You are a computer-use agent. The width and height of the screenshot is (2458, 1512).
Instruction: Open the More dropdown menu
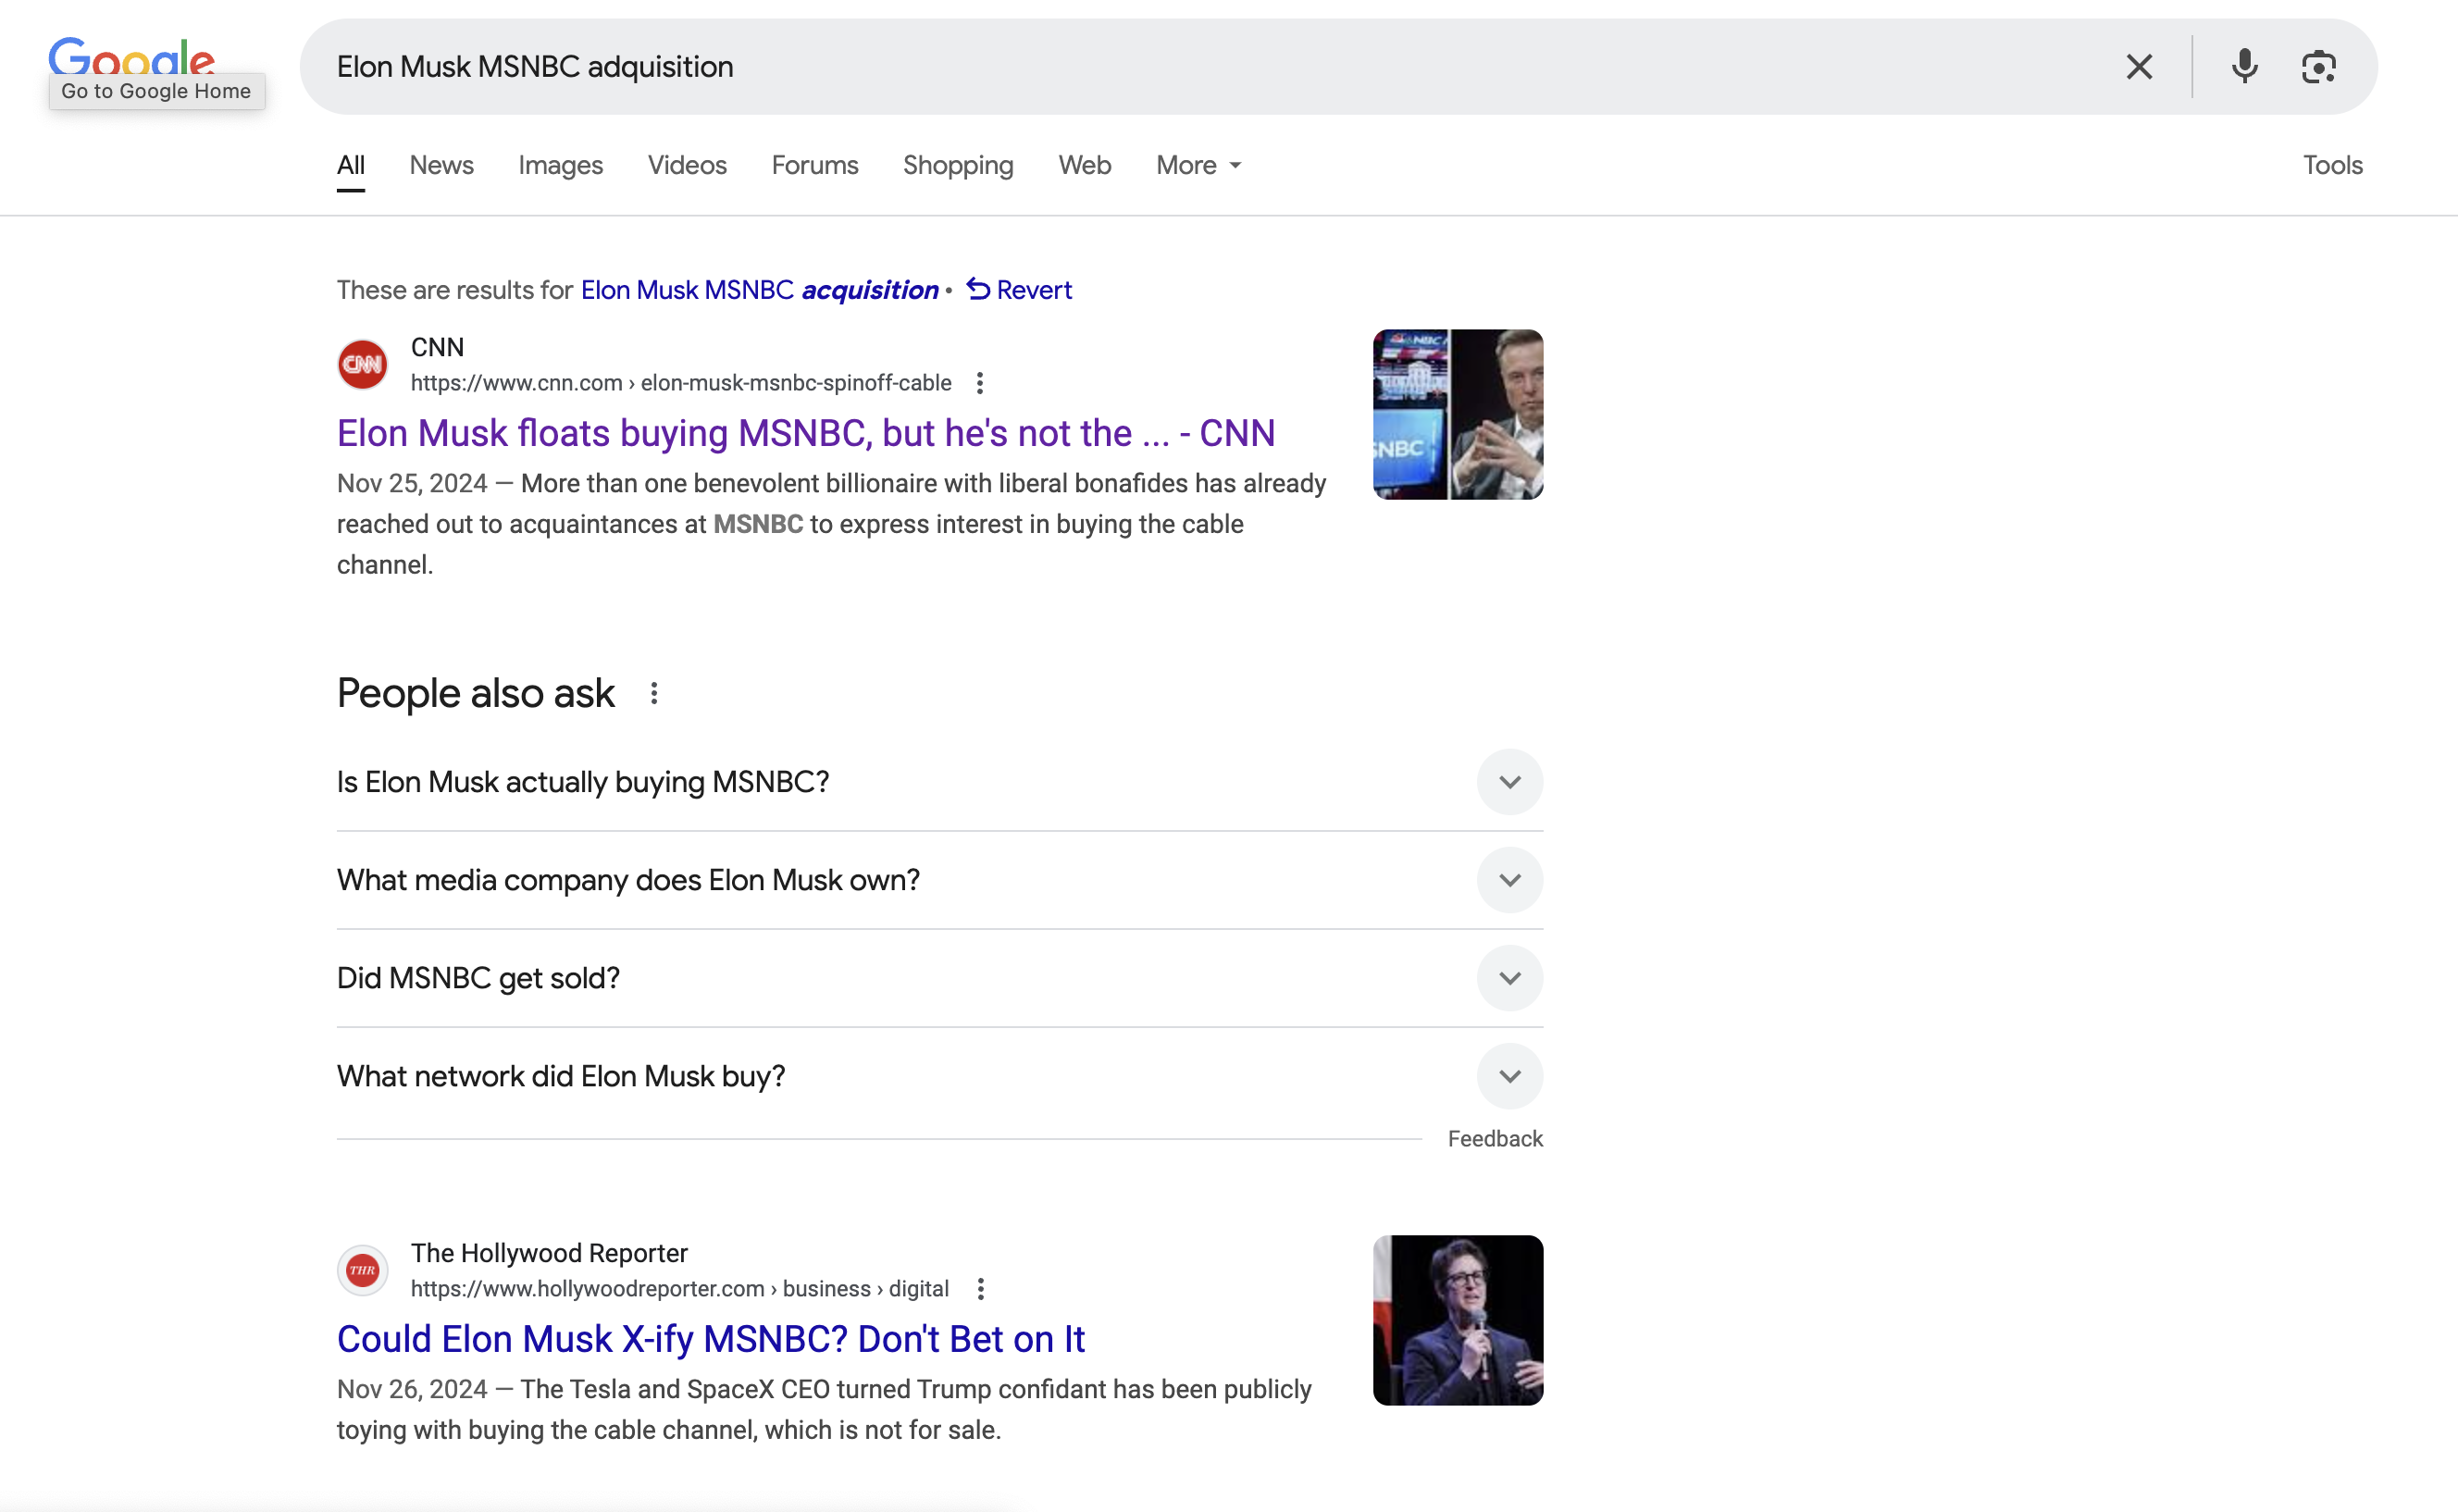[1198, 165]
